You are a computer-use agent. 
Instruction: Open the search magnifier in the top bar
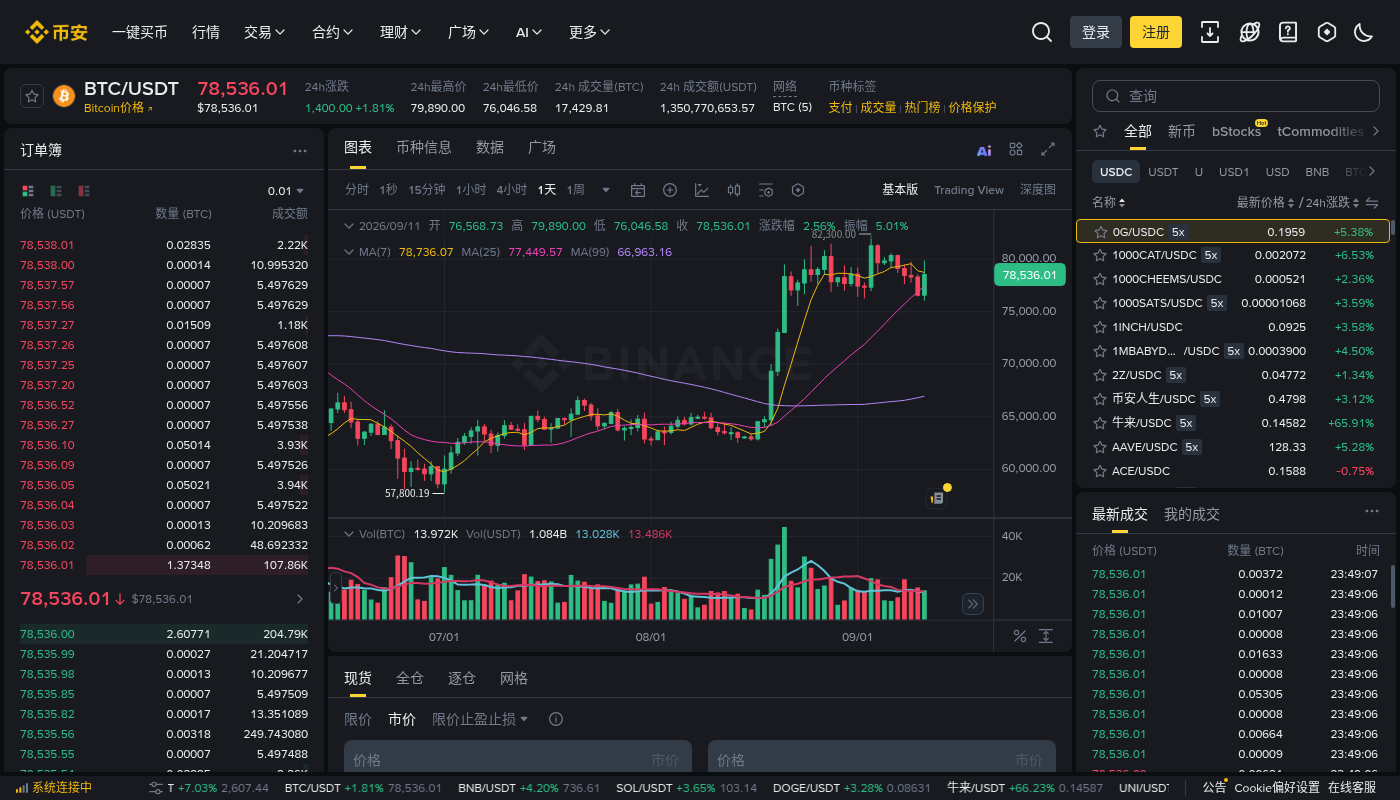pyautogui.click(x=1042, y=32)
